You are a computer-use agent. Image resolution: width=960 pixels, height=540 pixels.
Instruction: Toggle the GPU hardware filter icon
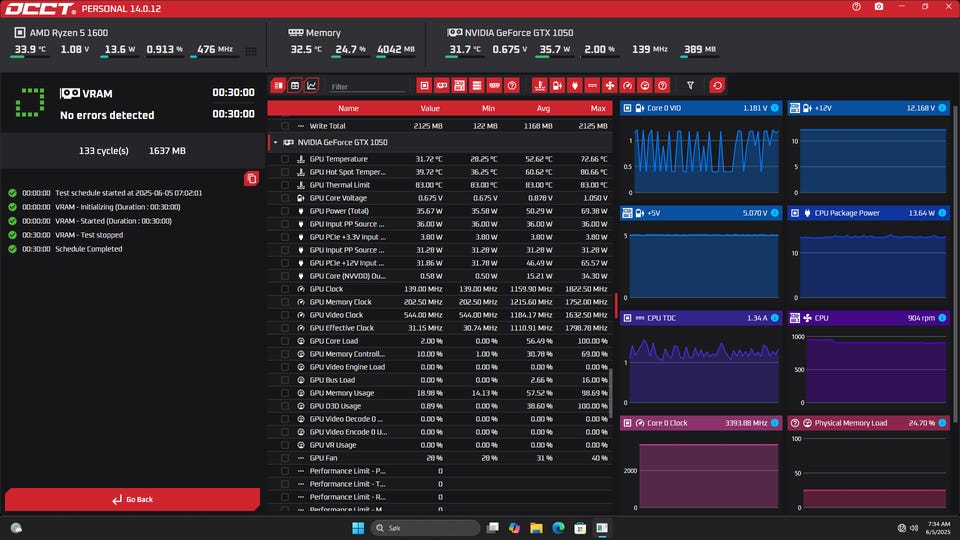tap(441, 86)
